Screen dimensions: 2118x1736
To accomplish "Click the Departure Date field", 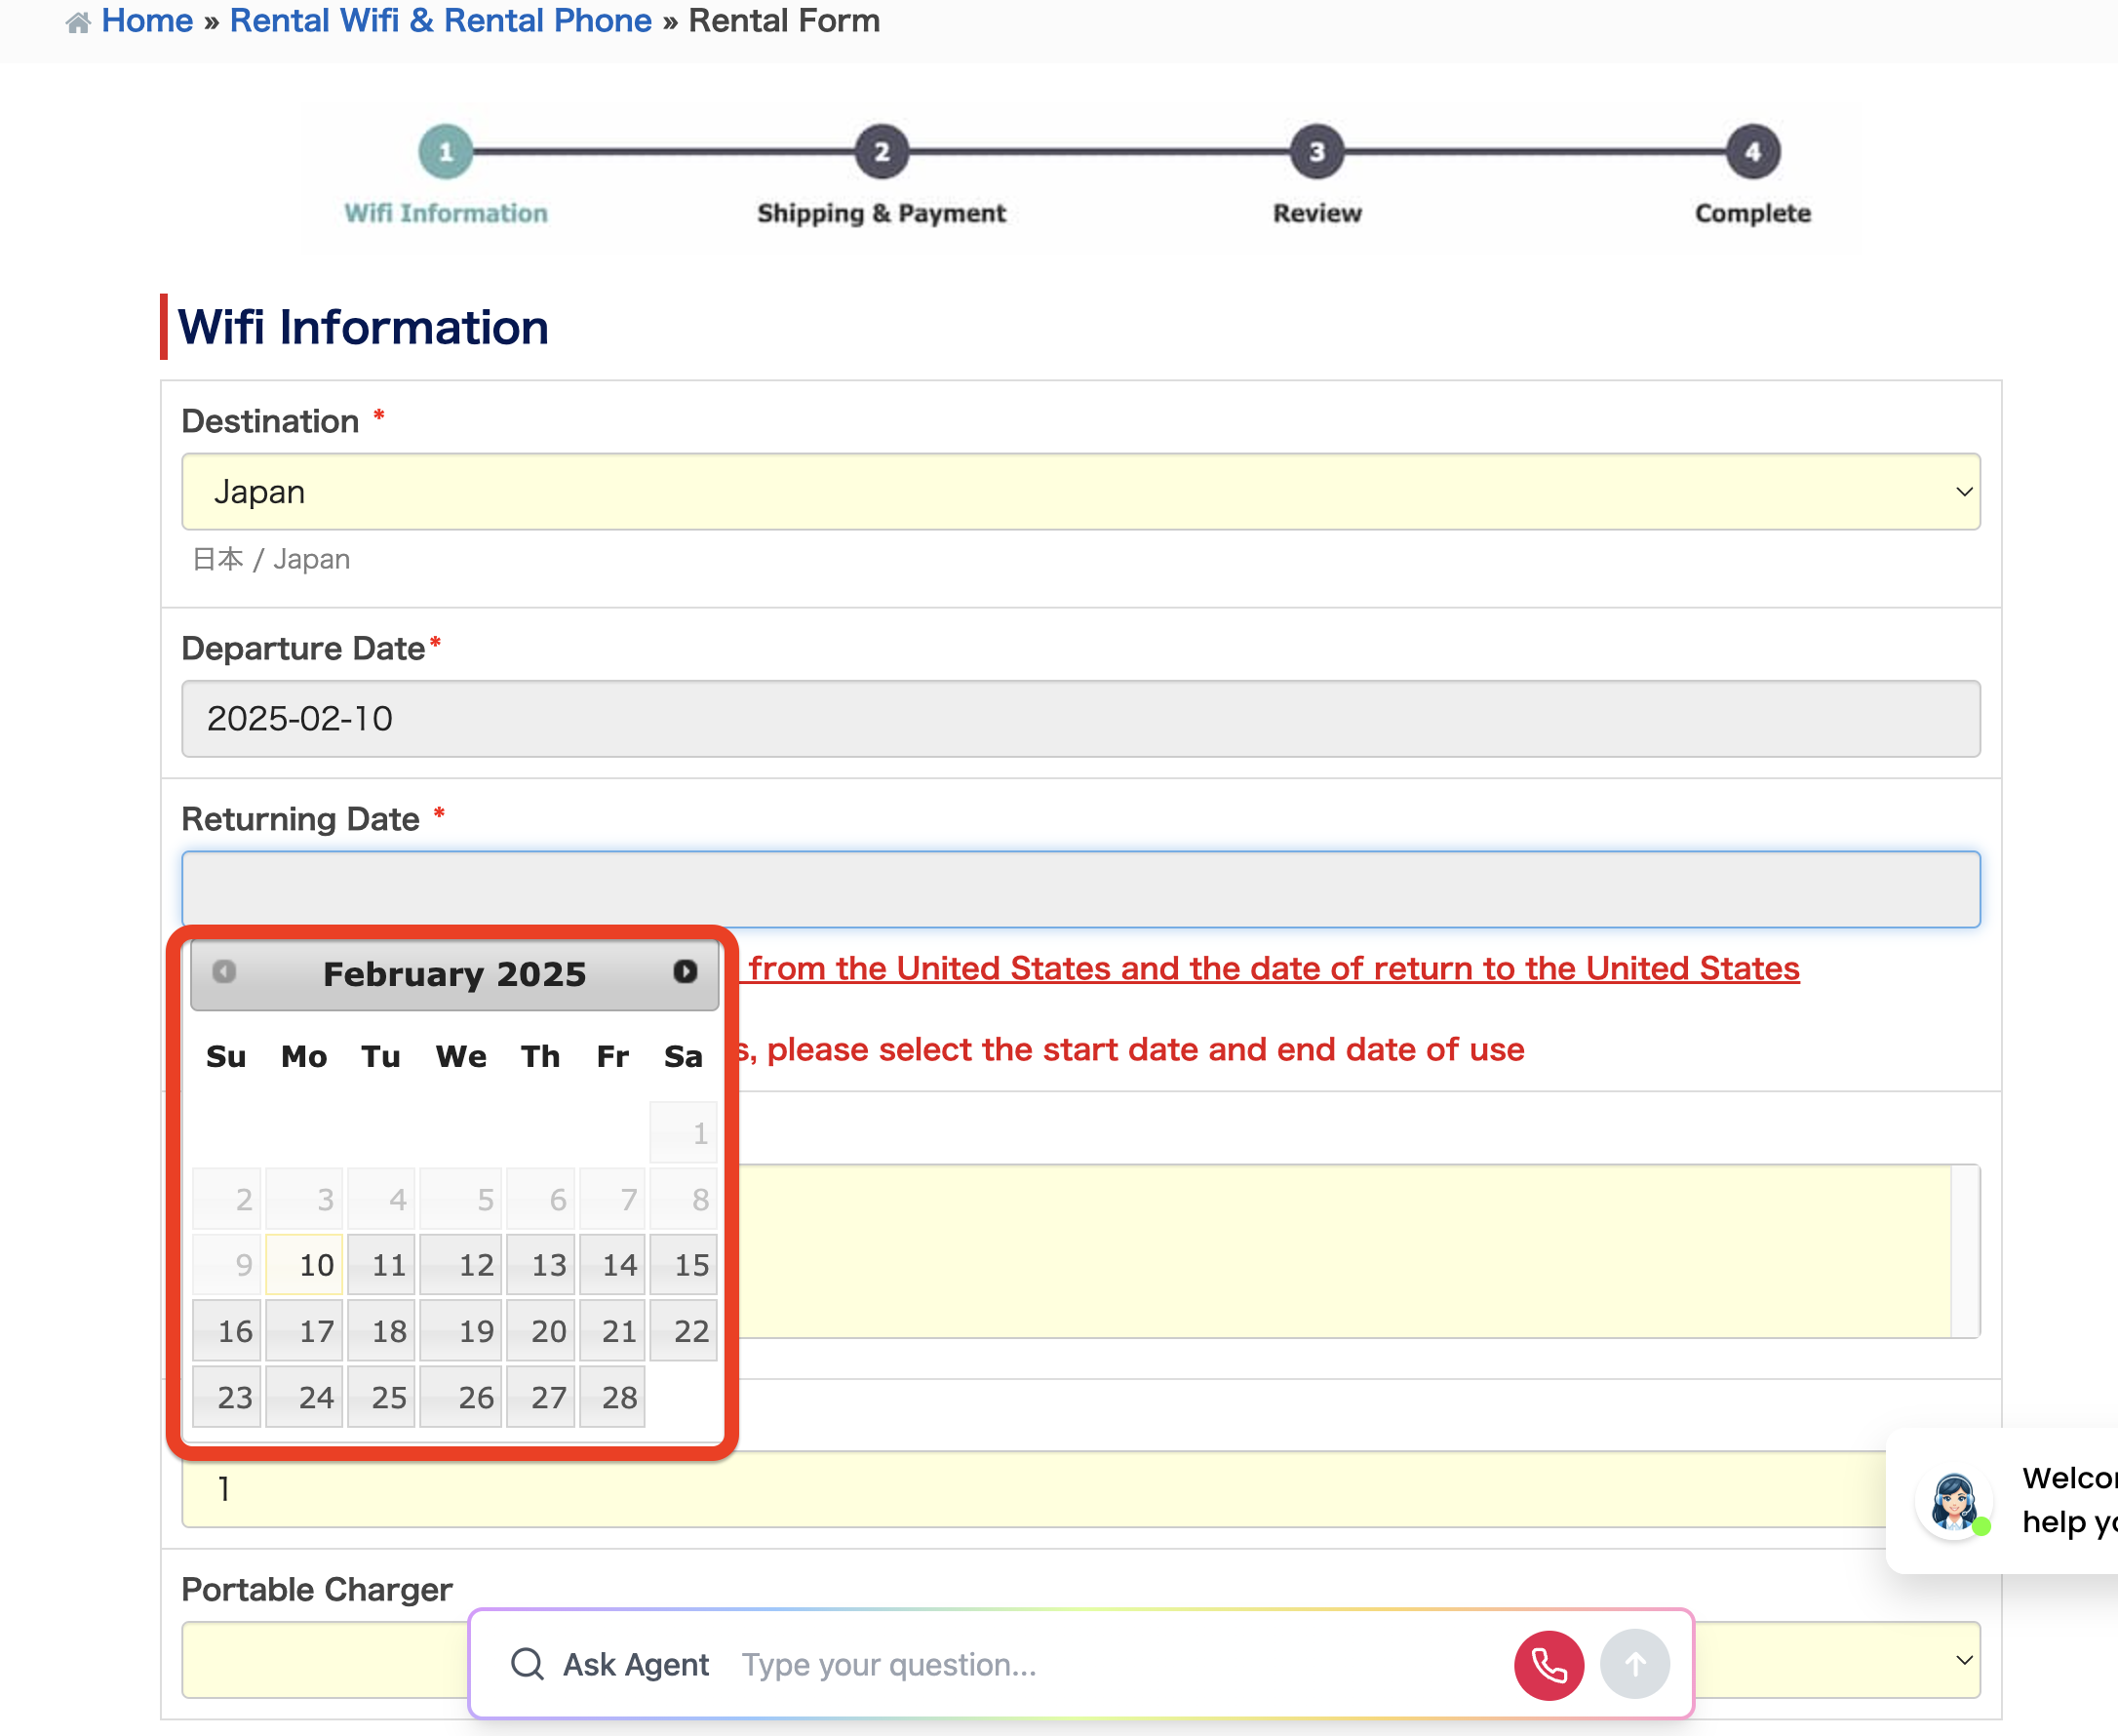I will tap(1080, 719).
